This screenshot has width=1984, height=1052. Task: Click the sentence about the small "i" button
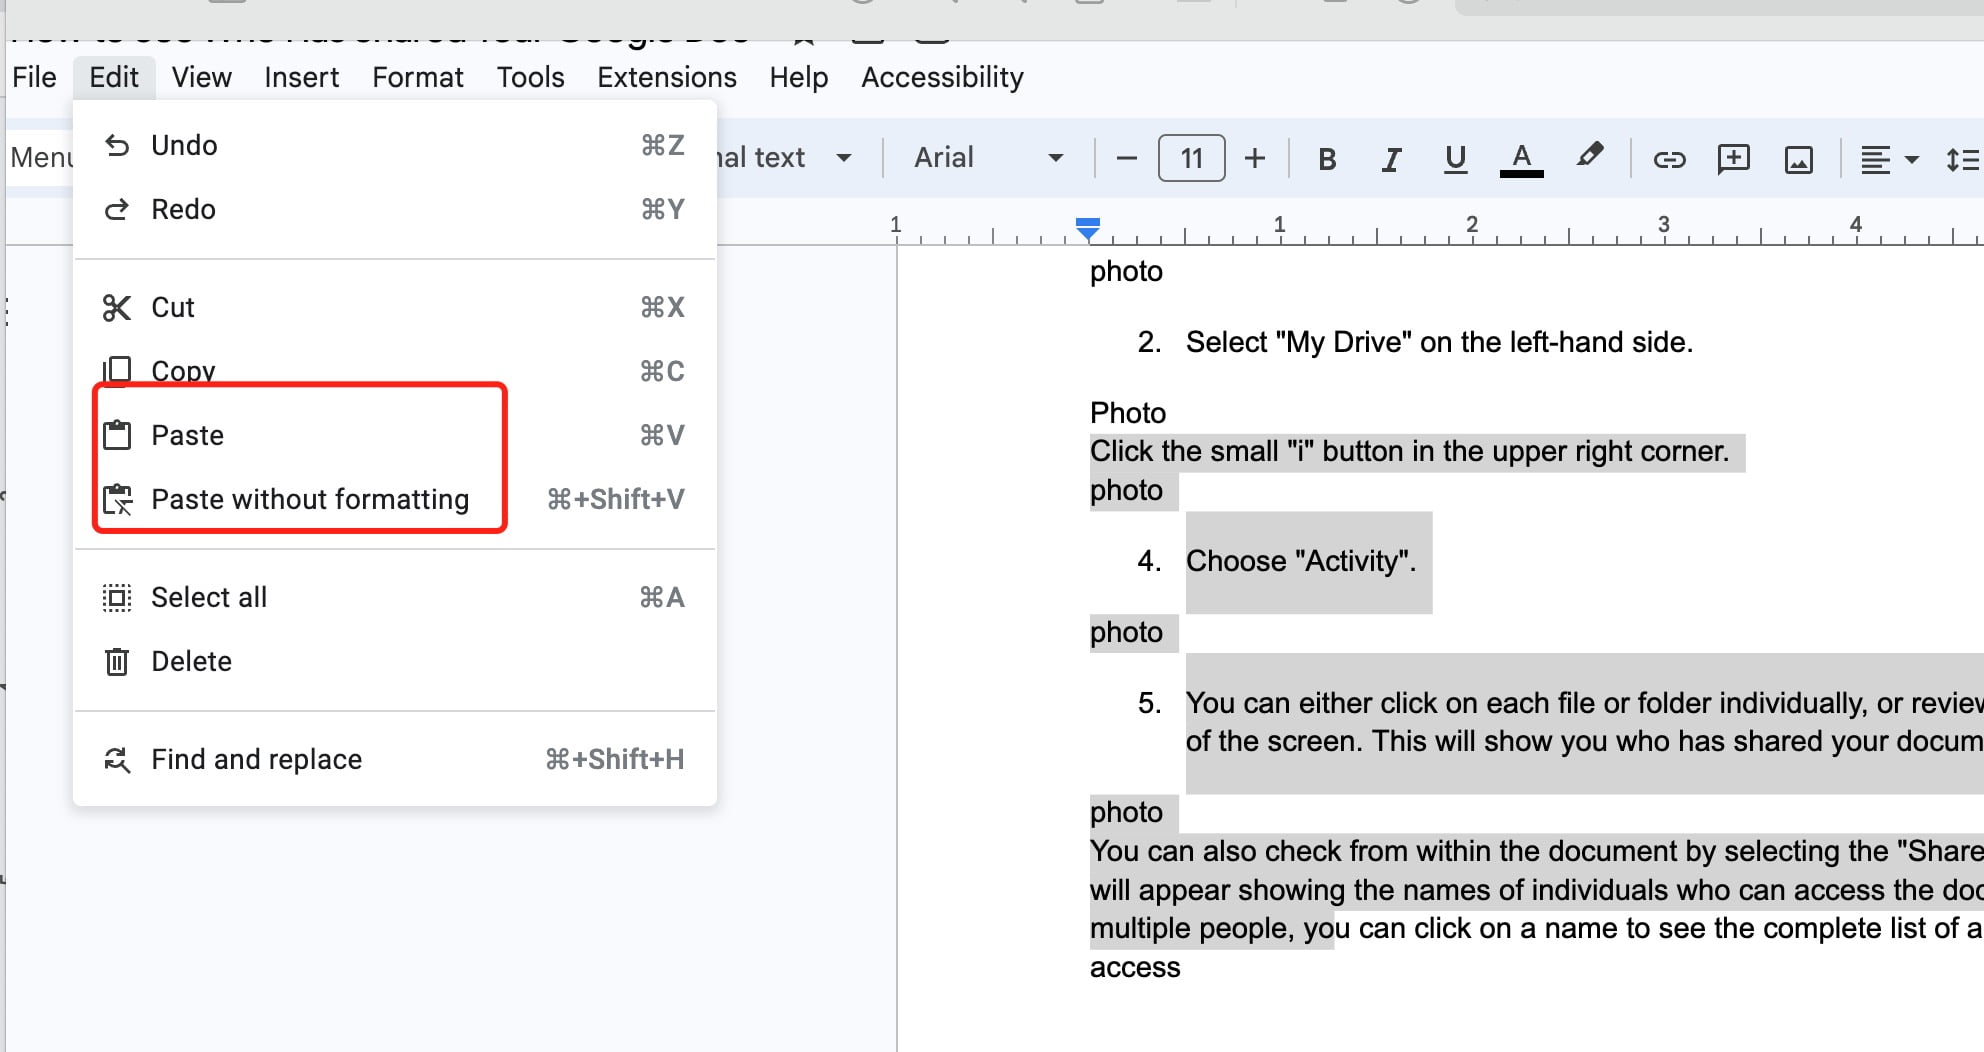click(x=1409, y=452)
